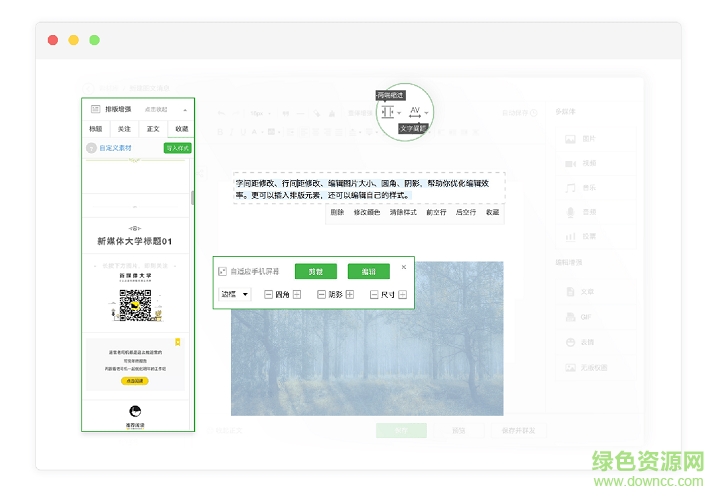
Task: Click the green 导入样式 button
Action: click(178, 148)
